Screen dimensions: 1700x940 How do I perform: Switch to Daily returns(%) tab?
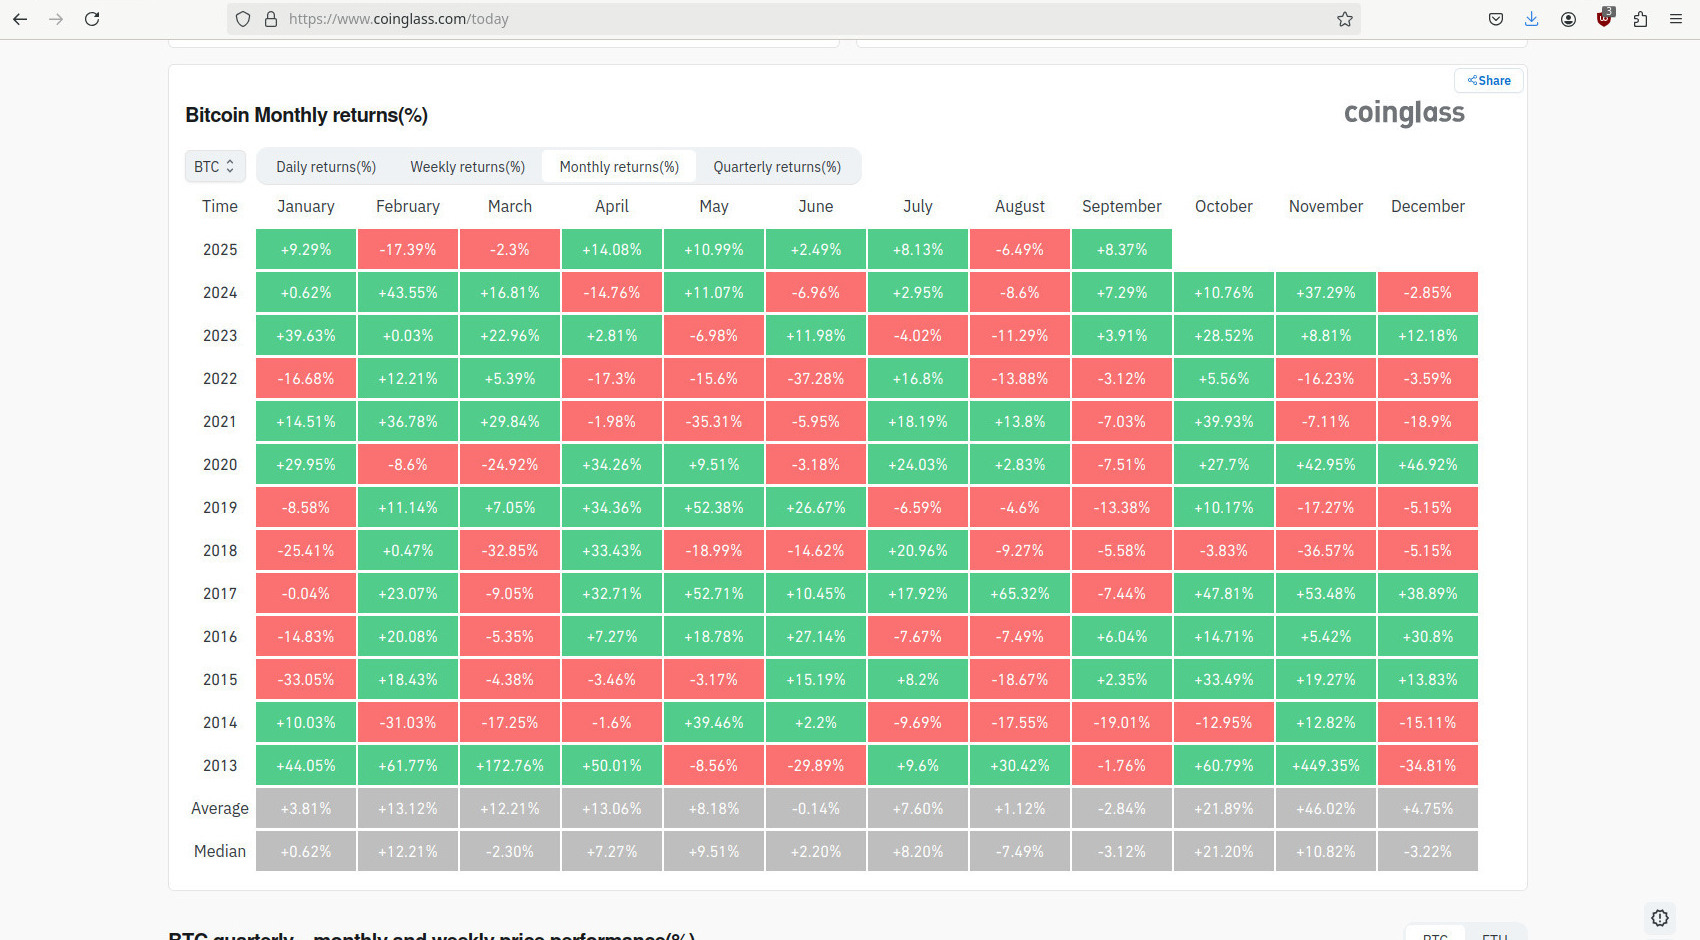pos(326,167)
